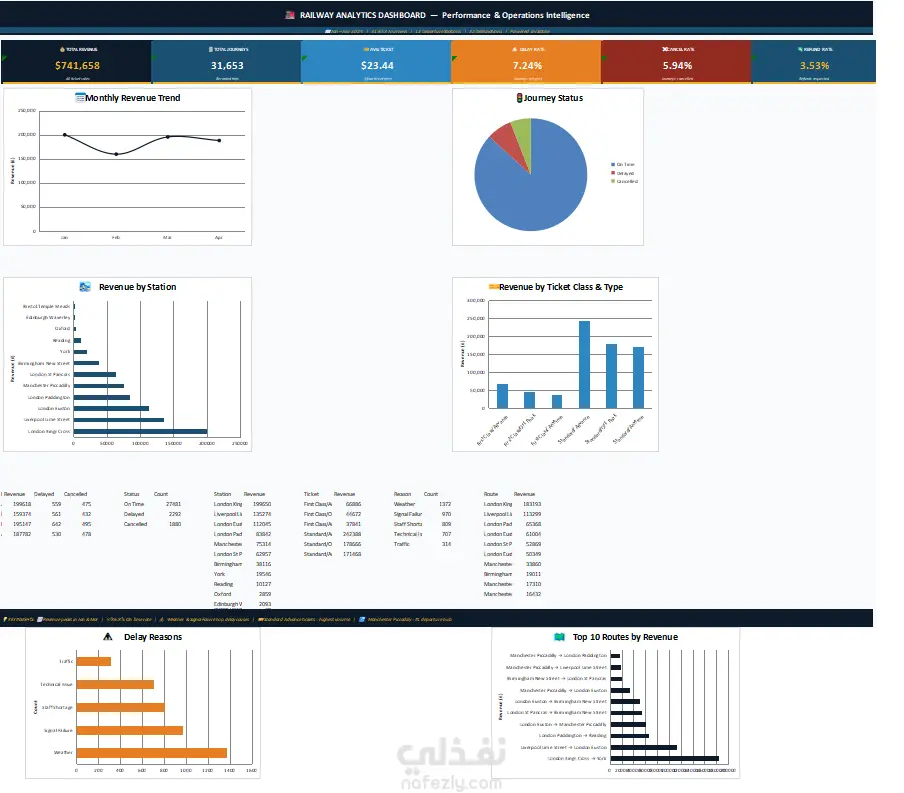Image resolution: width=904 pixels, height=793 pixels.
Task: Click the On Time cell in Status table
Action: [x=134, y=504]
